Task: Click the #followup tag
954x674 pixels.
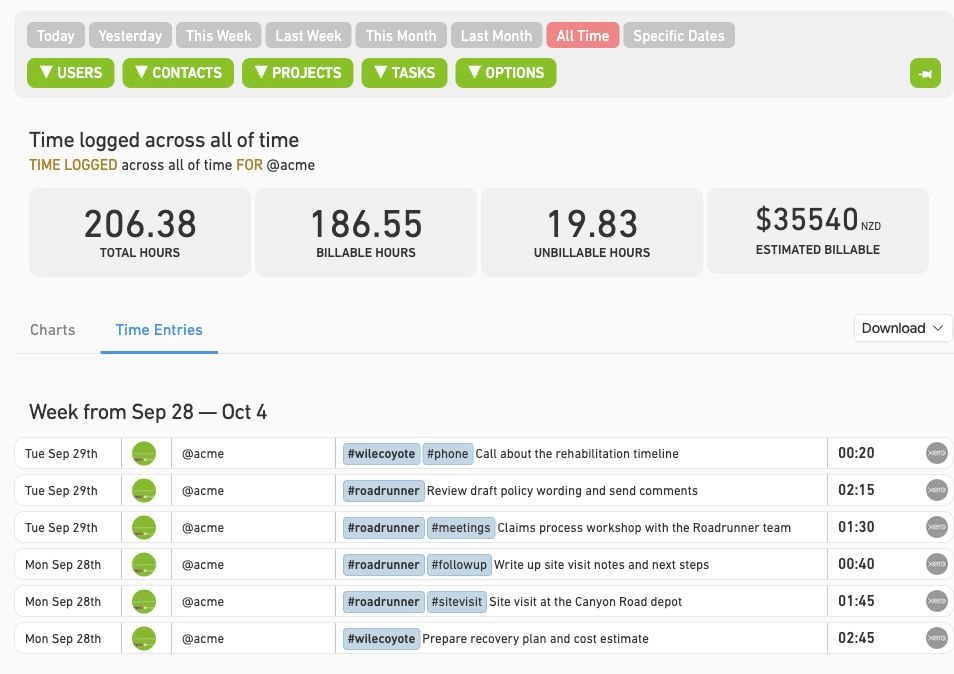Action: (459, 565)
